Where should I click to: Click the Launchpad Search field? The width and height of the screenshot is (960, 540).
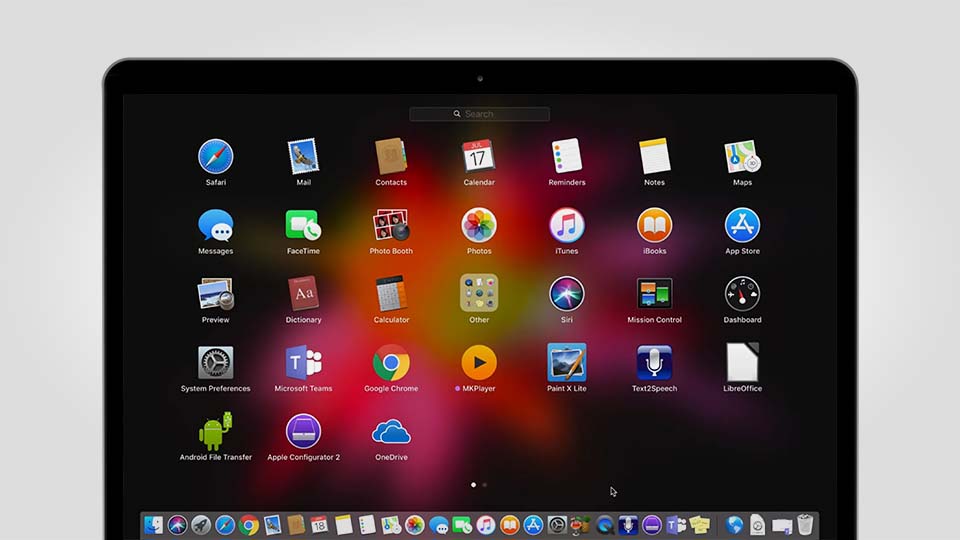pyautogui.click(x=479, y=114)
